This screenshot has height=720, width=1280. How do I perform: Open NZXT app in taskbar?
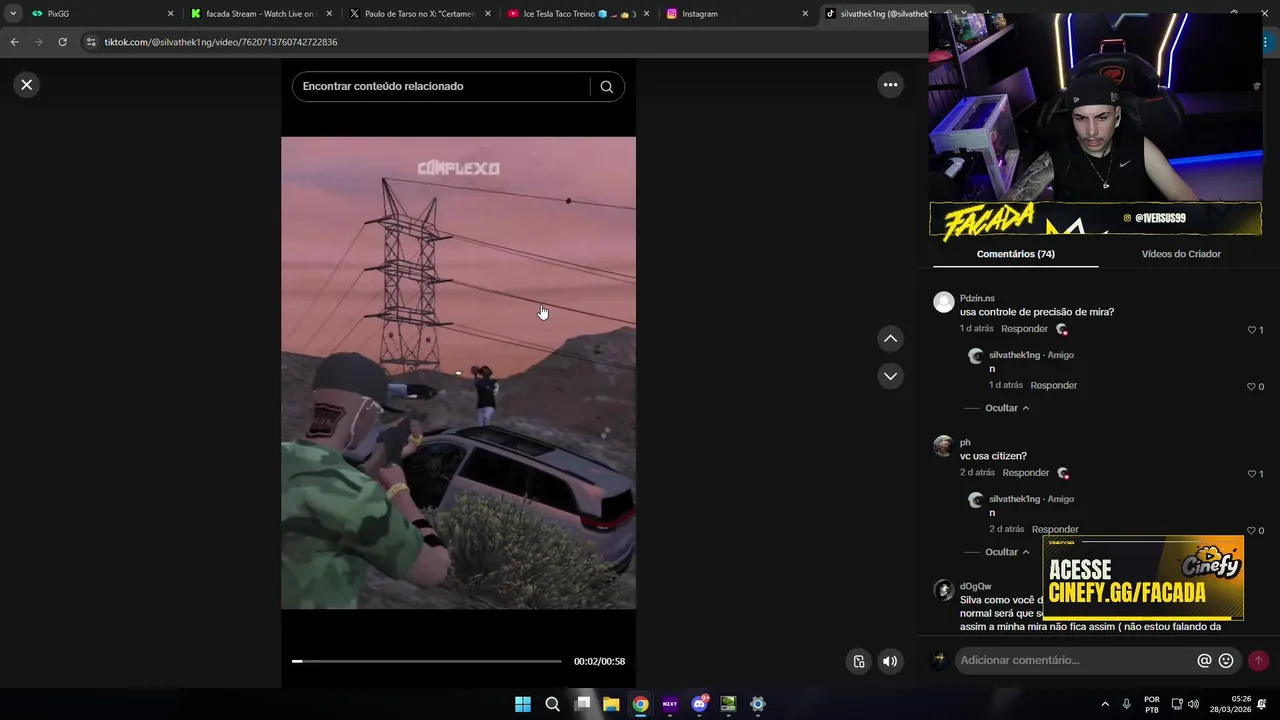(670, 704)
